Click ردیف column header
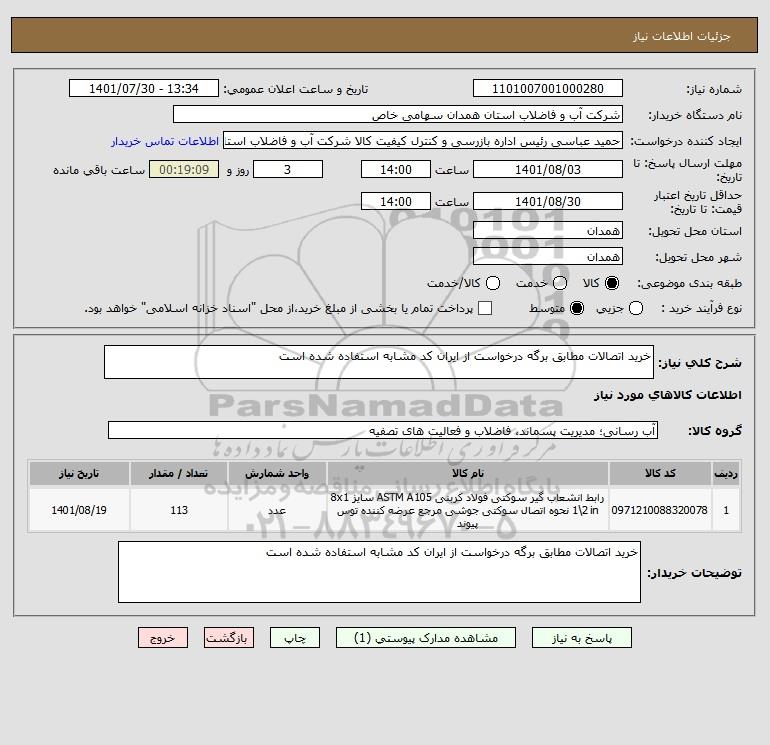Viewport: 770px width, 745px height. 726,473
